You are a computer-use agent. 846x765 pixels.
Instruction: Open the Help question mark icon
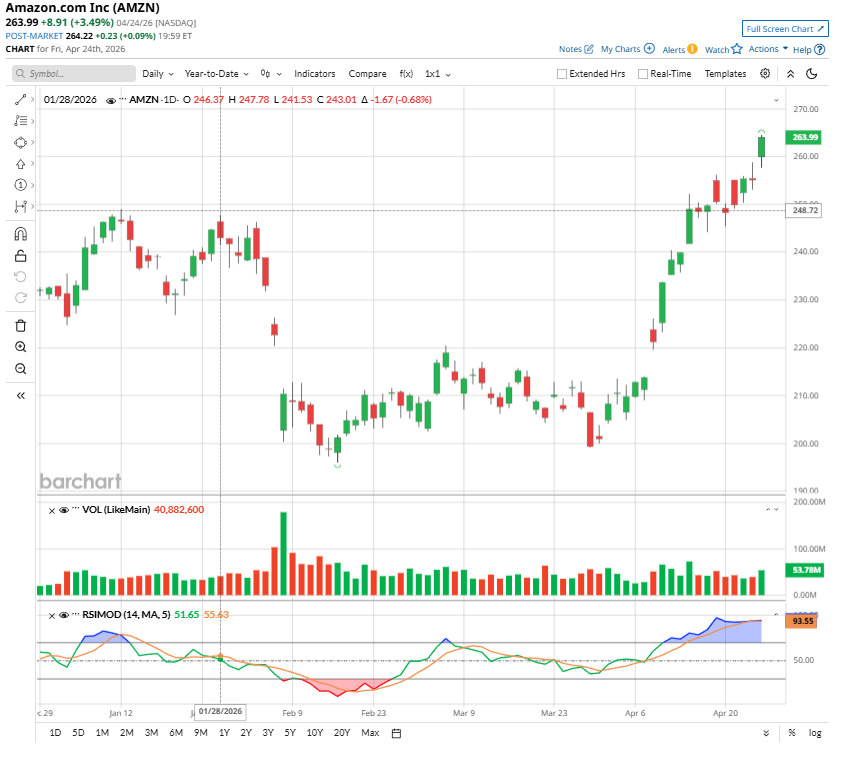point(820,50)
